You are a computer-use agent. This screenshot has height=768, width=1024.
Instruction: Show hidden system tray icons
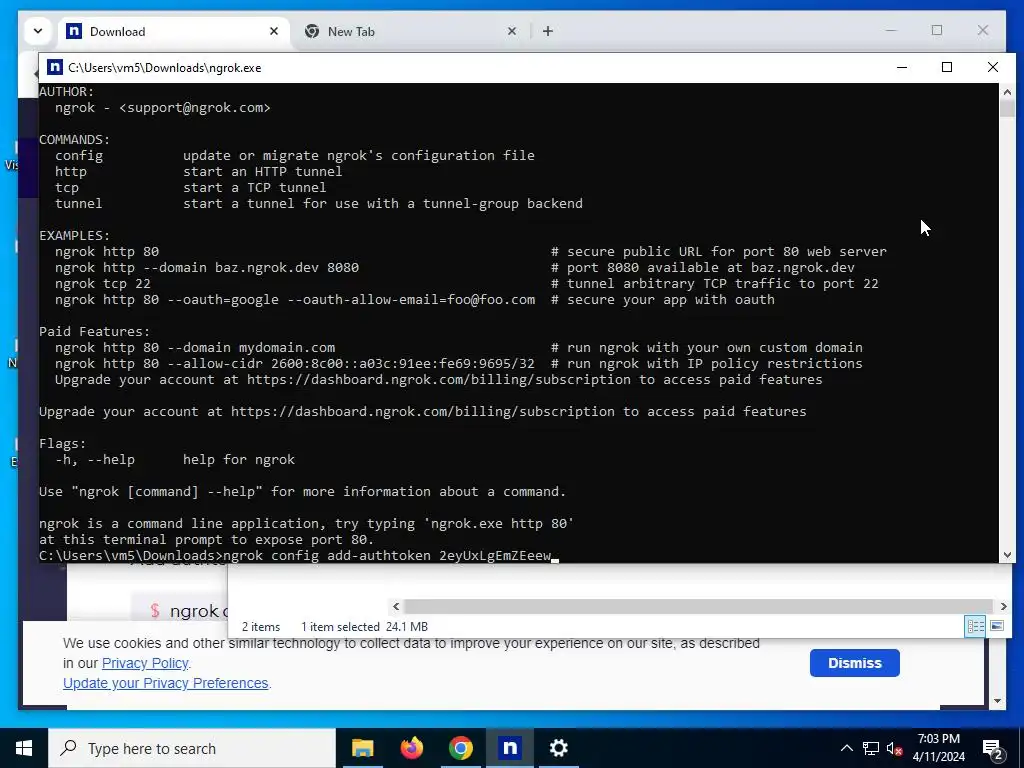[x=846, y=748]
